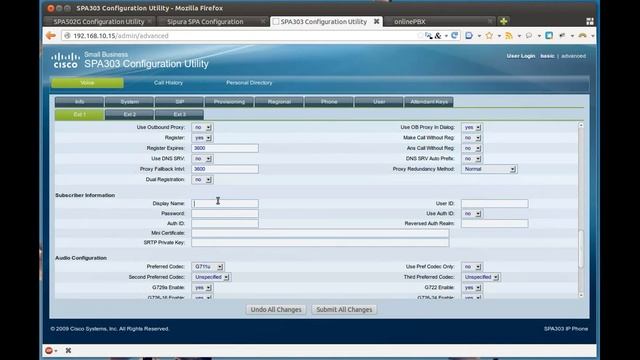Open the Ans Call Without Reg dropdown
This screenshot has height=360, width=640.
[x=471, y=148]
